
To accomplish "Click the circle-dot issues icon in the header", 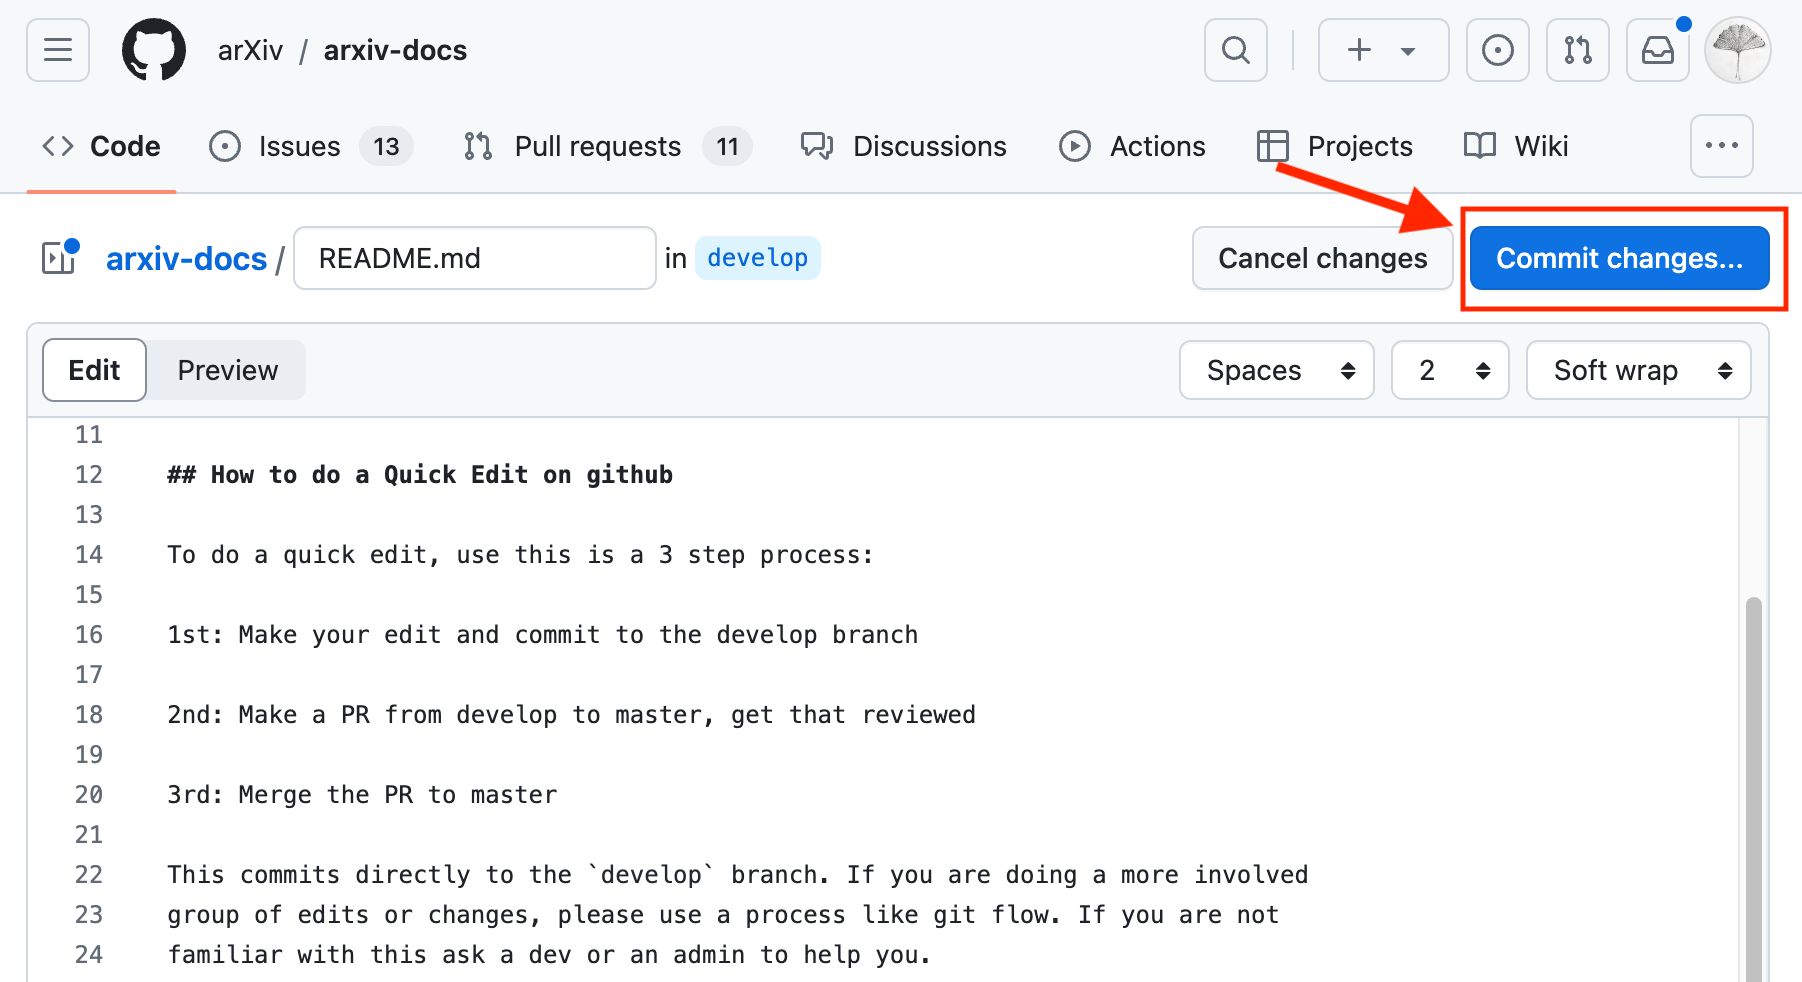I will point(1497,50).
